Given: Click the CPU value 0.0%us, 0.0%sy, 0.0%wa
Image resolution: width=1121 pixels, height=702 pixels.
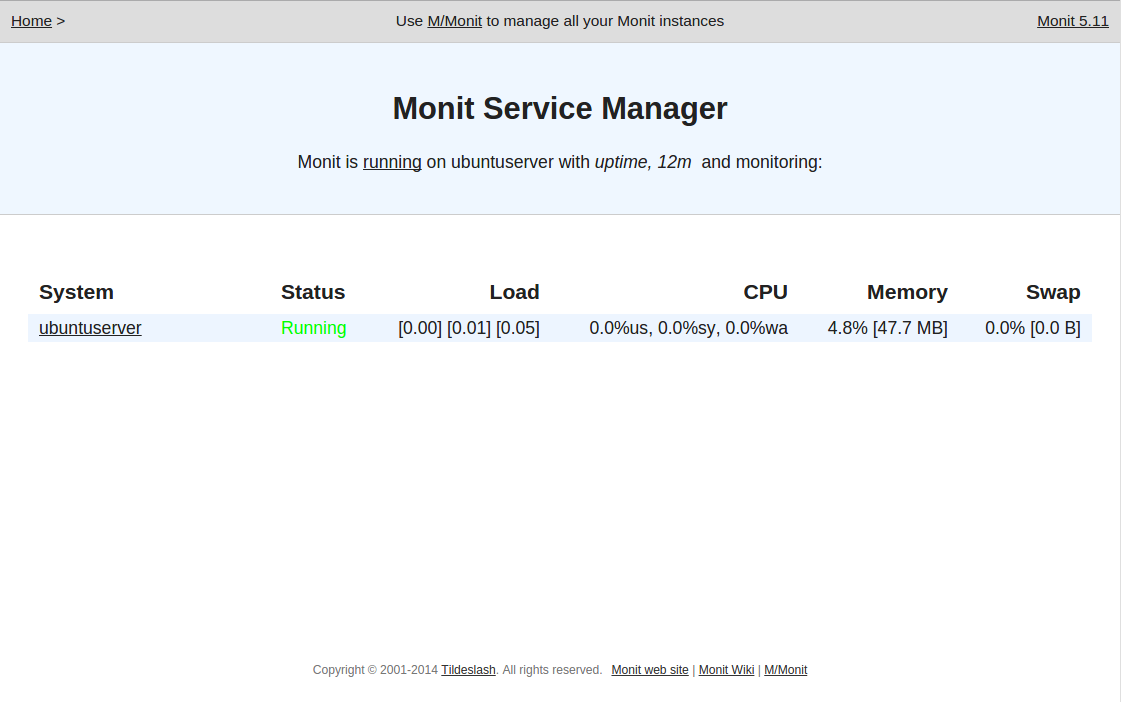Looking at the screenshot, I should click(x=688, y=328).
